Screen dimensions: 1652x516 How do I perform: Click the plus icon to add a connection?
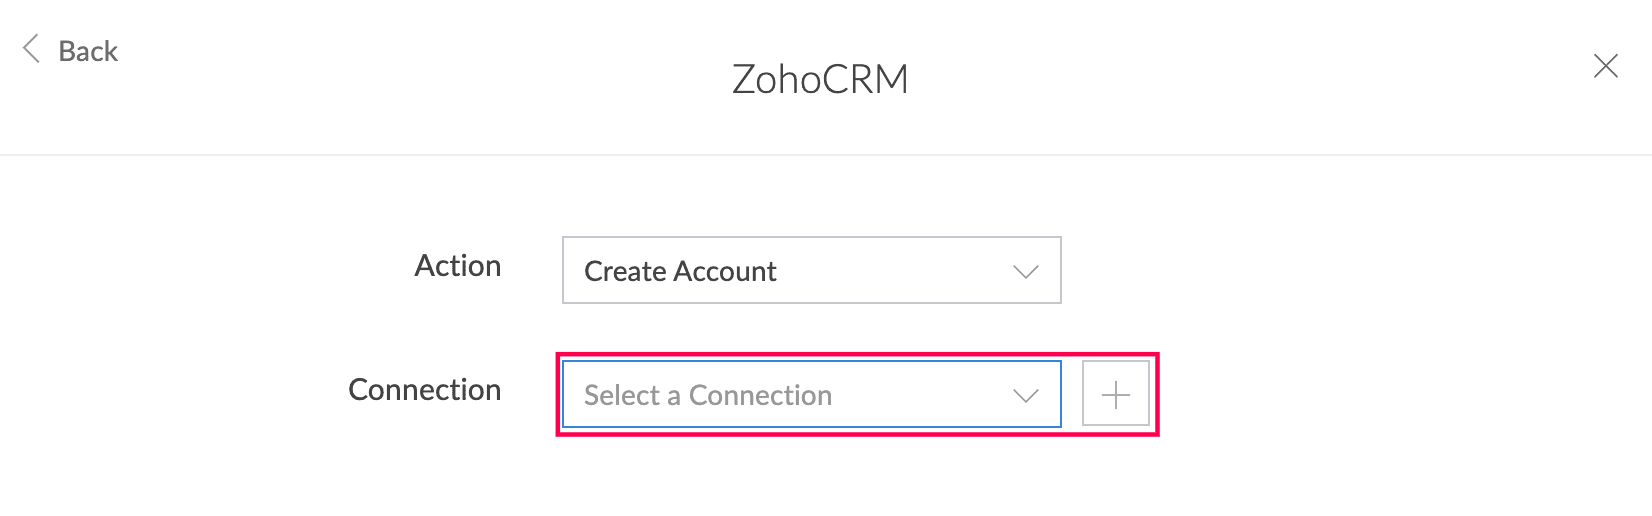coord(1116,395)
